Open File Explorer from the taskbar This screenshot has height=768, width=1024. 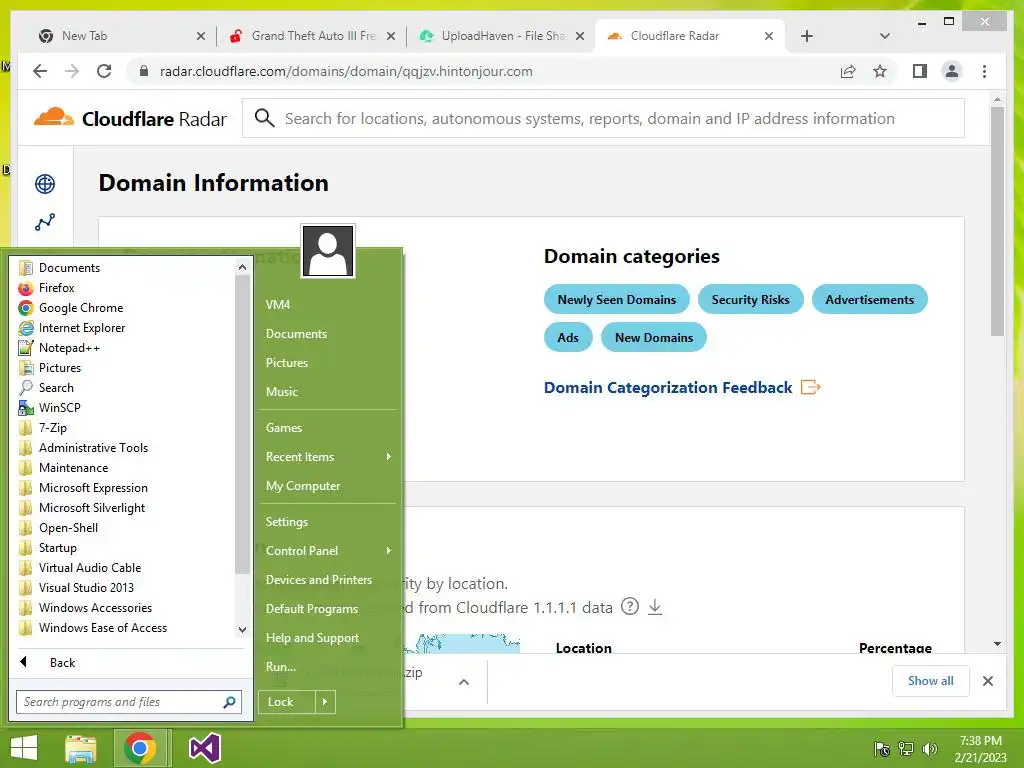pos(81,748)
